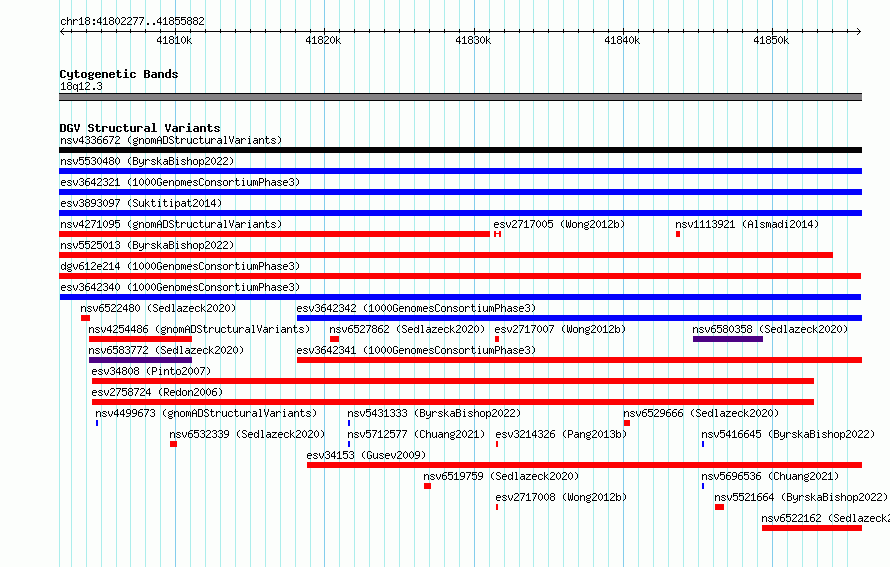Image resolution: width=890 pixels, height=567 pixels.
Task: Click the gray 18q12.3 cytogenetic band
Action: click(x=460, y=97)
